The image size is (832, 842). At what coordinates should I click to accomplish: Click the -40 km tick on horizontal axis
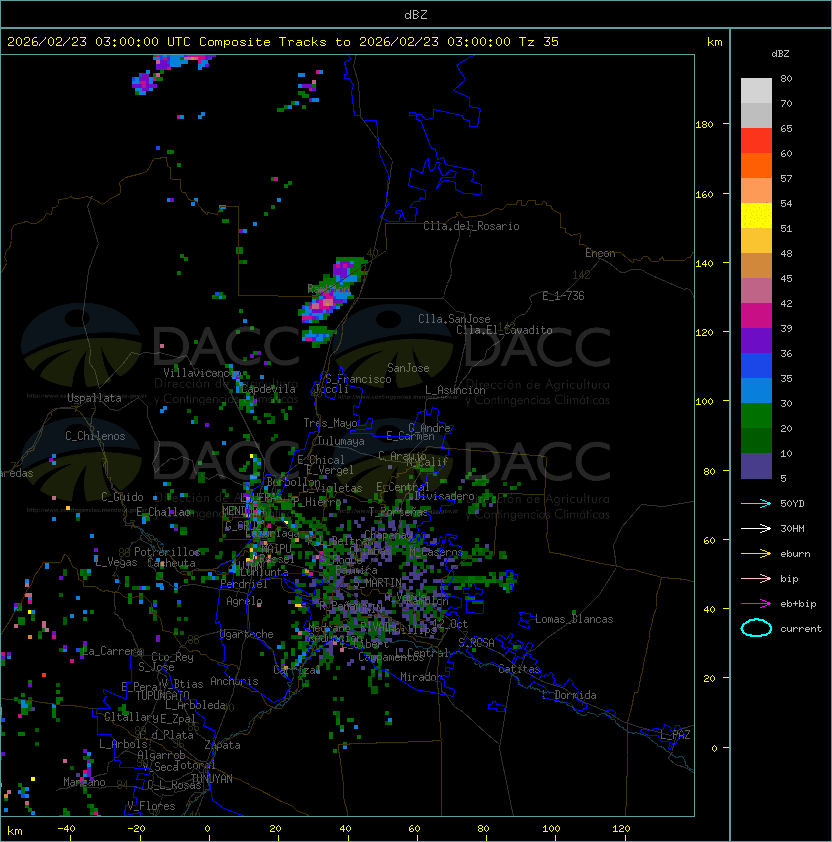click(66, 829)
